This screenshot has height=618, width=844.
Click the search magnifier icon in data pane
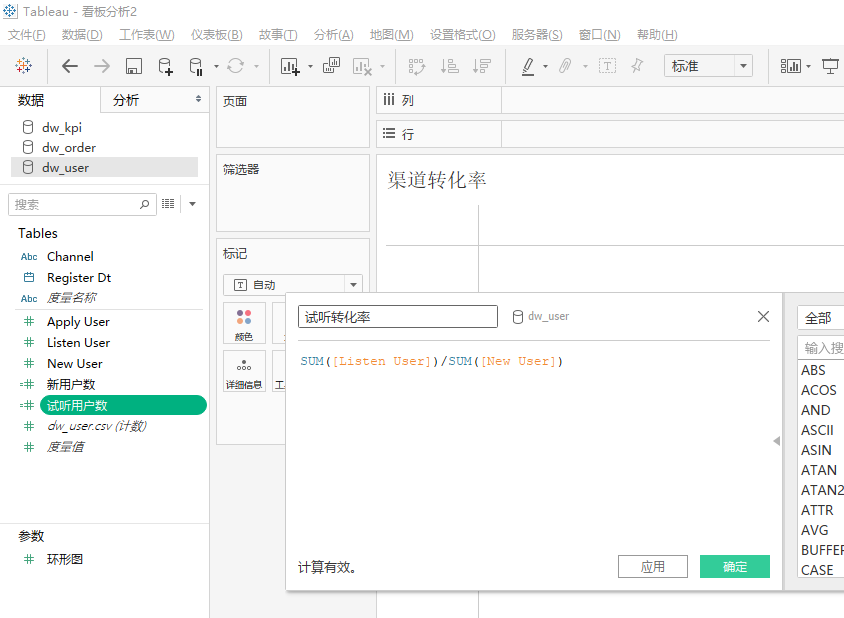[144, 205]
